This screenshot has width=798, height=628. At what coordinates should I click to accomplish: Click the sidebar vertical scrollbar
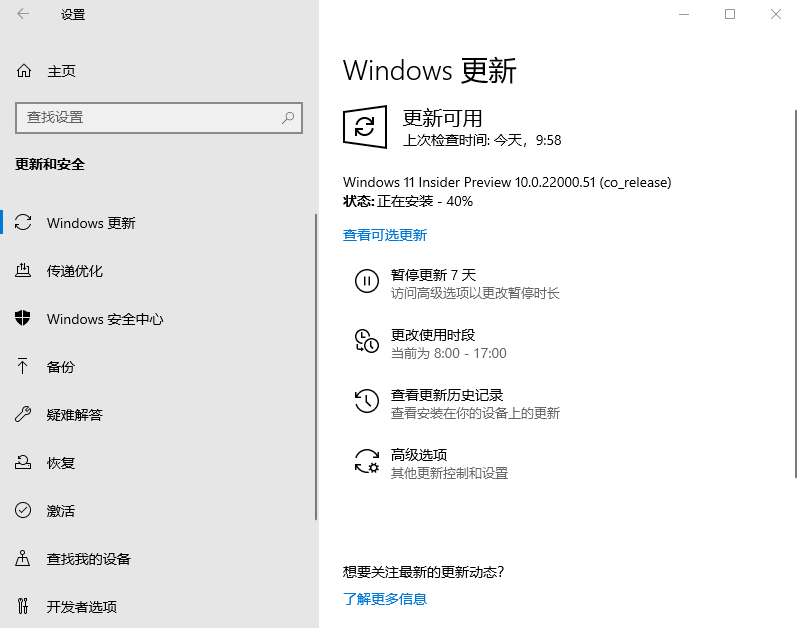pyautogui.click(x=316, y=366)
